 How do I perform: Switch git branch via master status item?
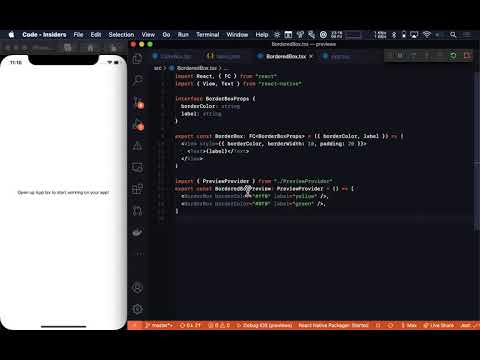click(159, 325)
